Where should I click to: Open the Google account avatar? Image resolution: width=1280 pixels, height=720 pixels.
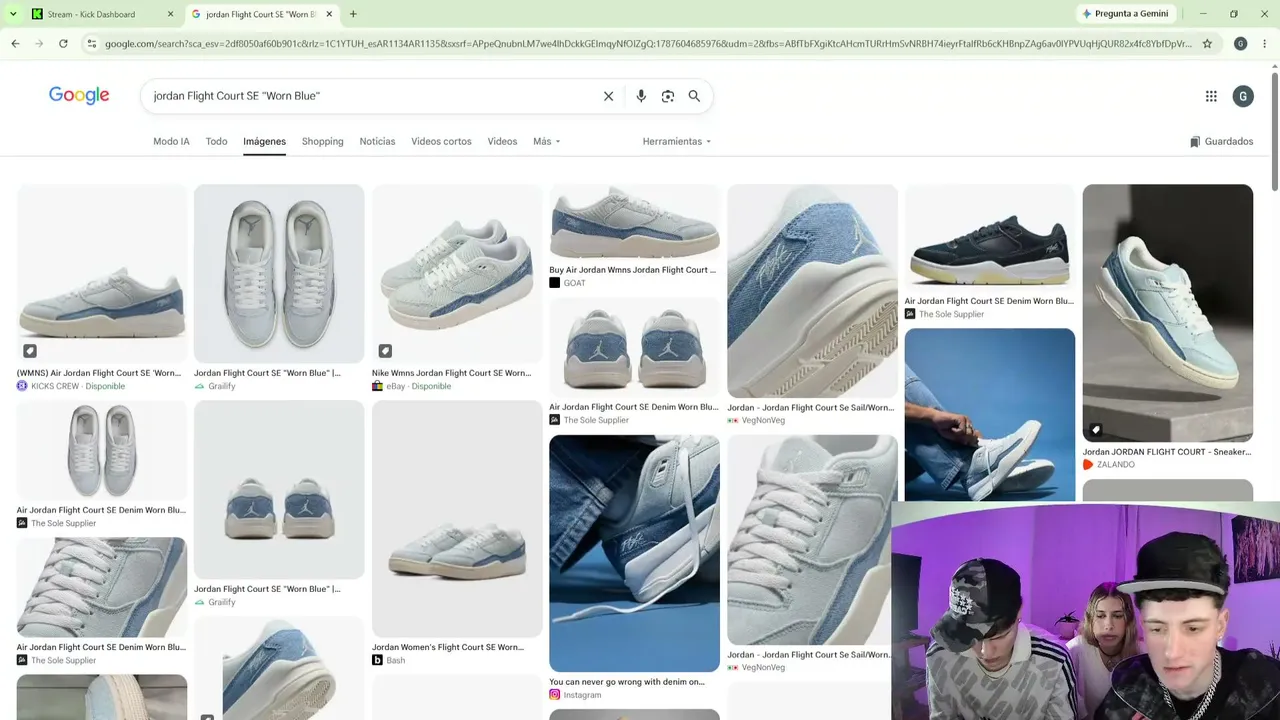[x=1243, y=96]
